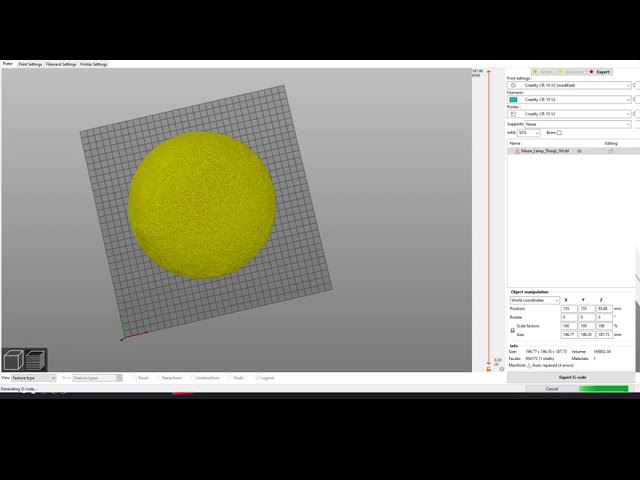
Task: Click the yellow moon sphere model
Action: (x=202, y=205)
